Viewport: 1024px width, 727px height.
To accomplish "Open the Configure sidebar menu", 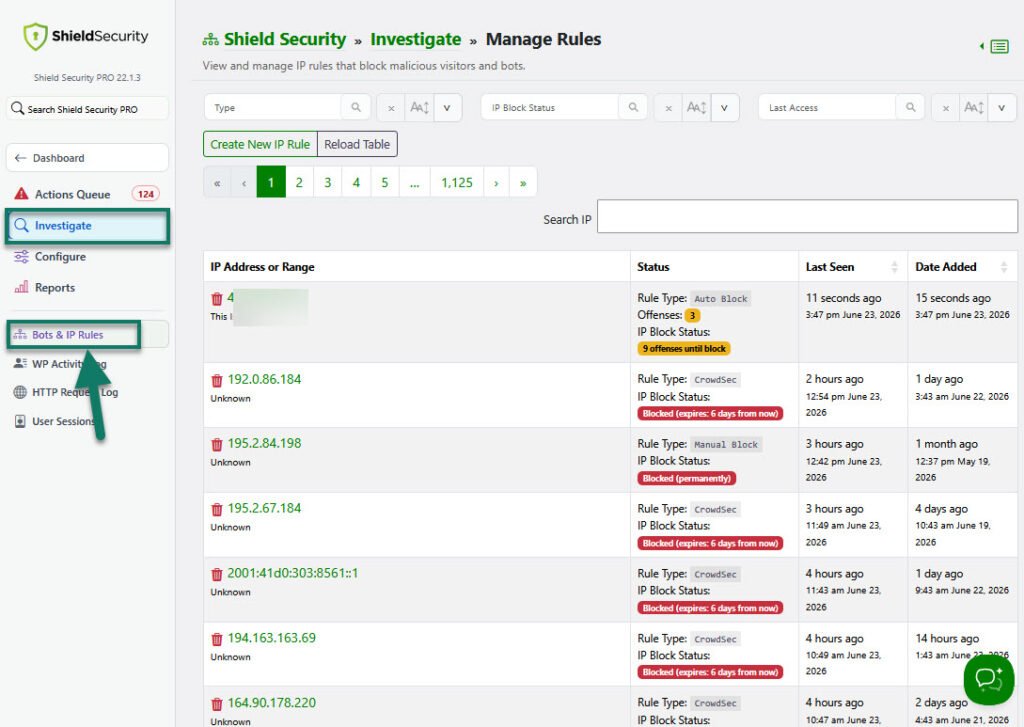I will pos(60,257).
